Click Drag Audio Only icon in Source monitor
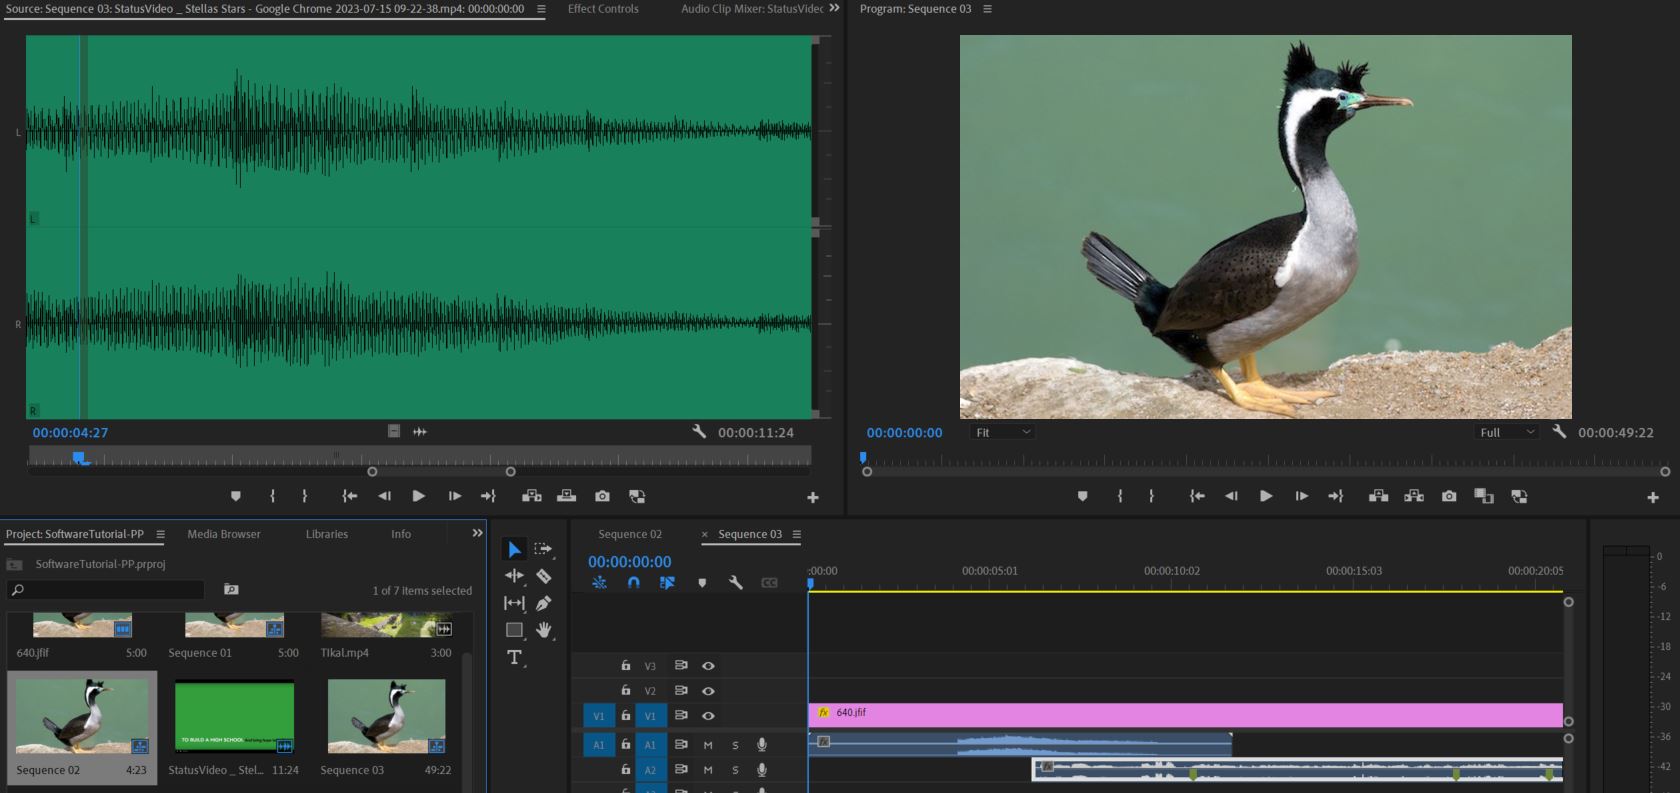1680x793 pixels. tap(420, 432)
